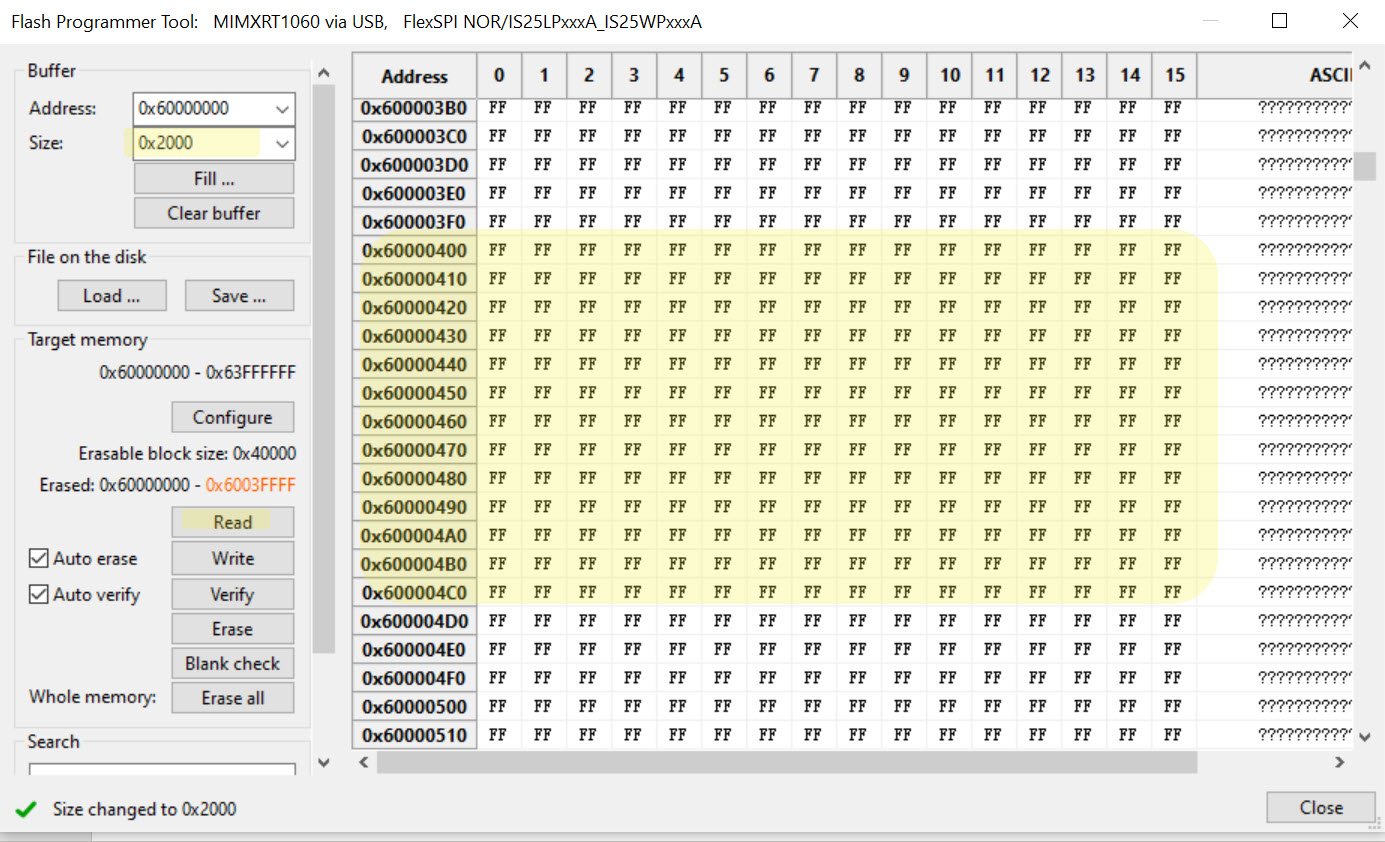The image size is (1385, 842).
Task: Click Write to program target memory
Action: [x=232, y=558]
